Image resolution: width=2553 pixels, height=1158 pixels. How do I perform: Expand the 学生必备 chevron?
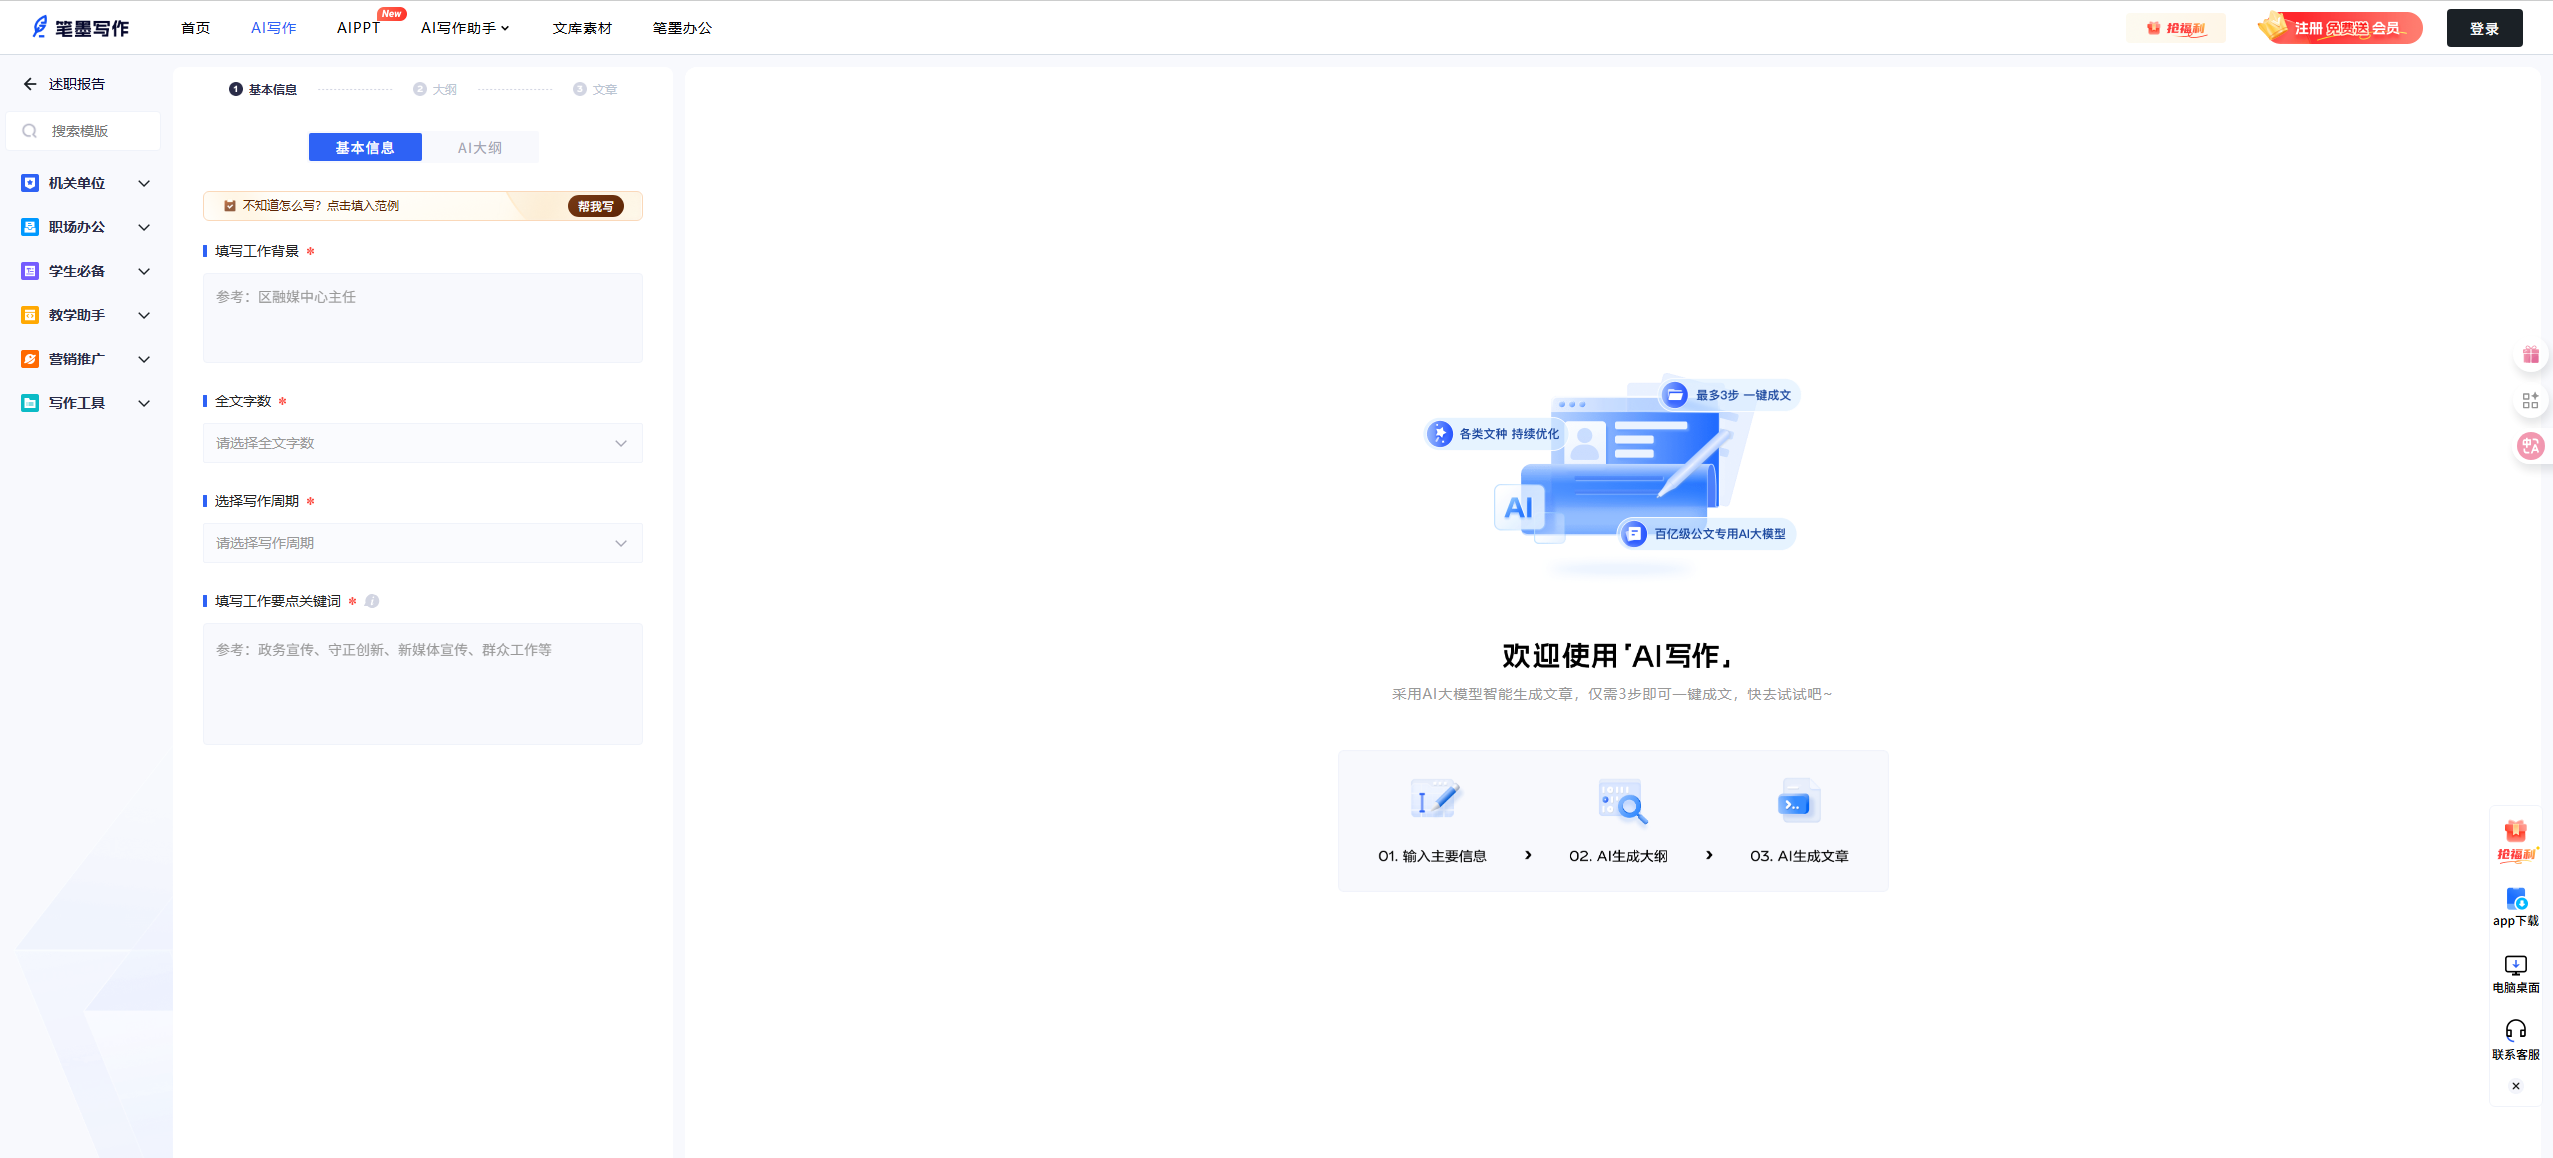144,271
